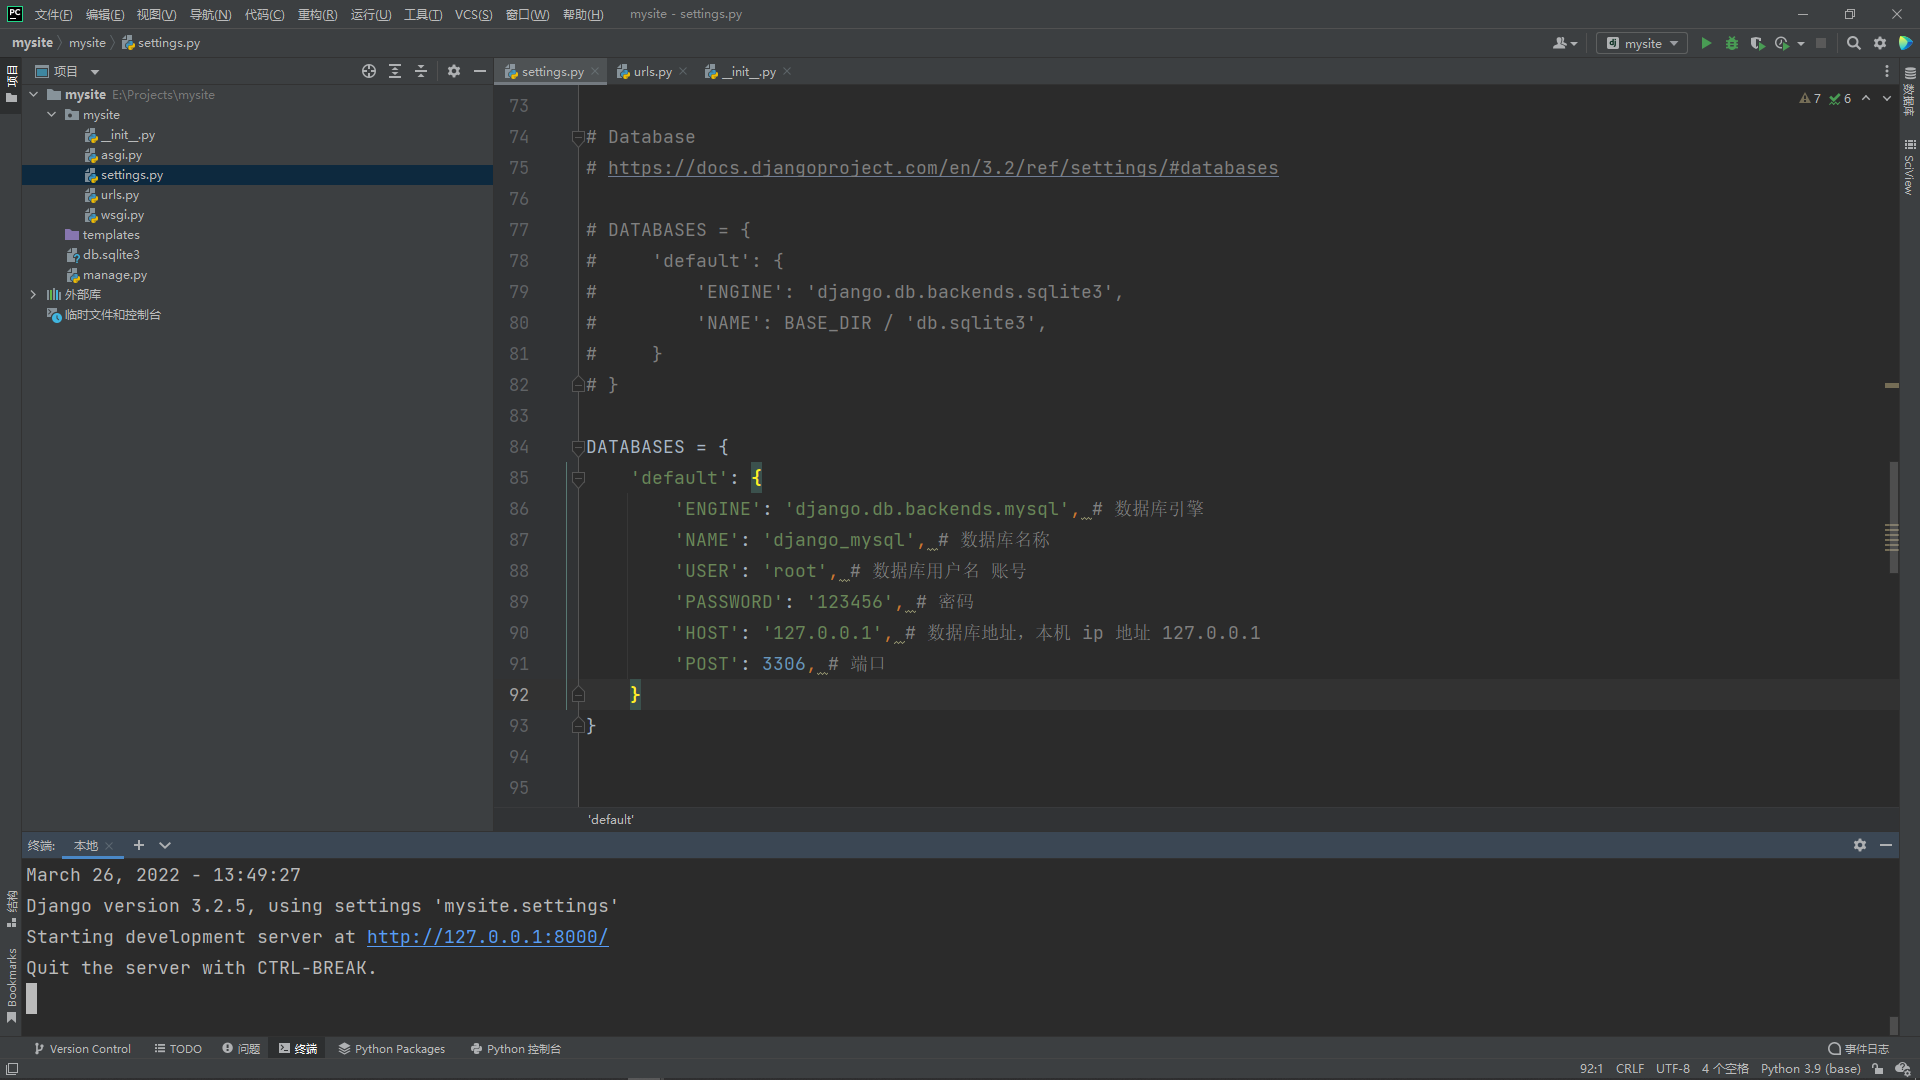Open the 重构(R) menu
The width and height of the screenshot is (1920, 1080).
pyautogui.click(x=317, y=14)
